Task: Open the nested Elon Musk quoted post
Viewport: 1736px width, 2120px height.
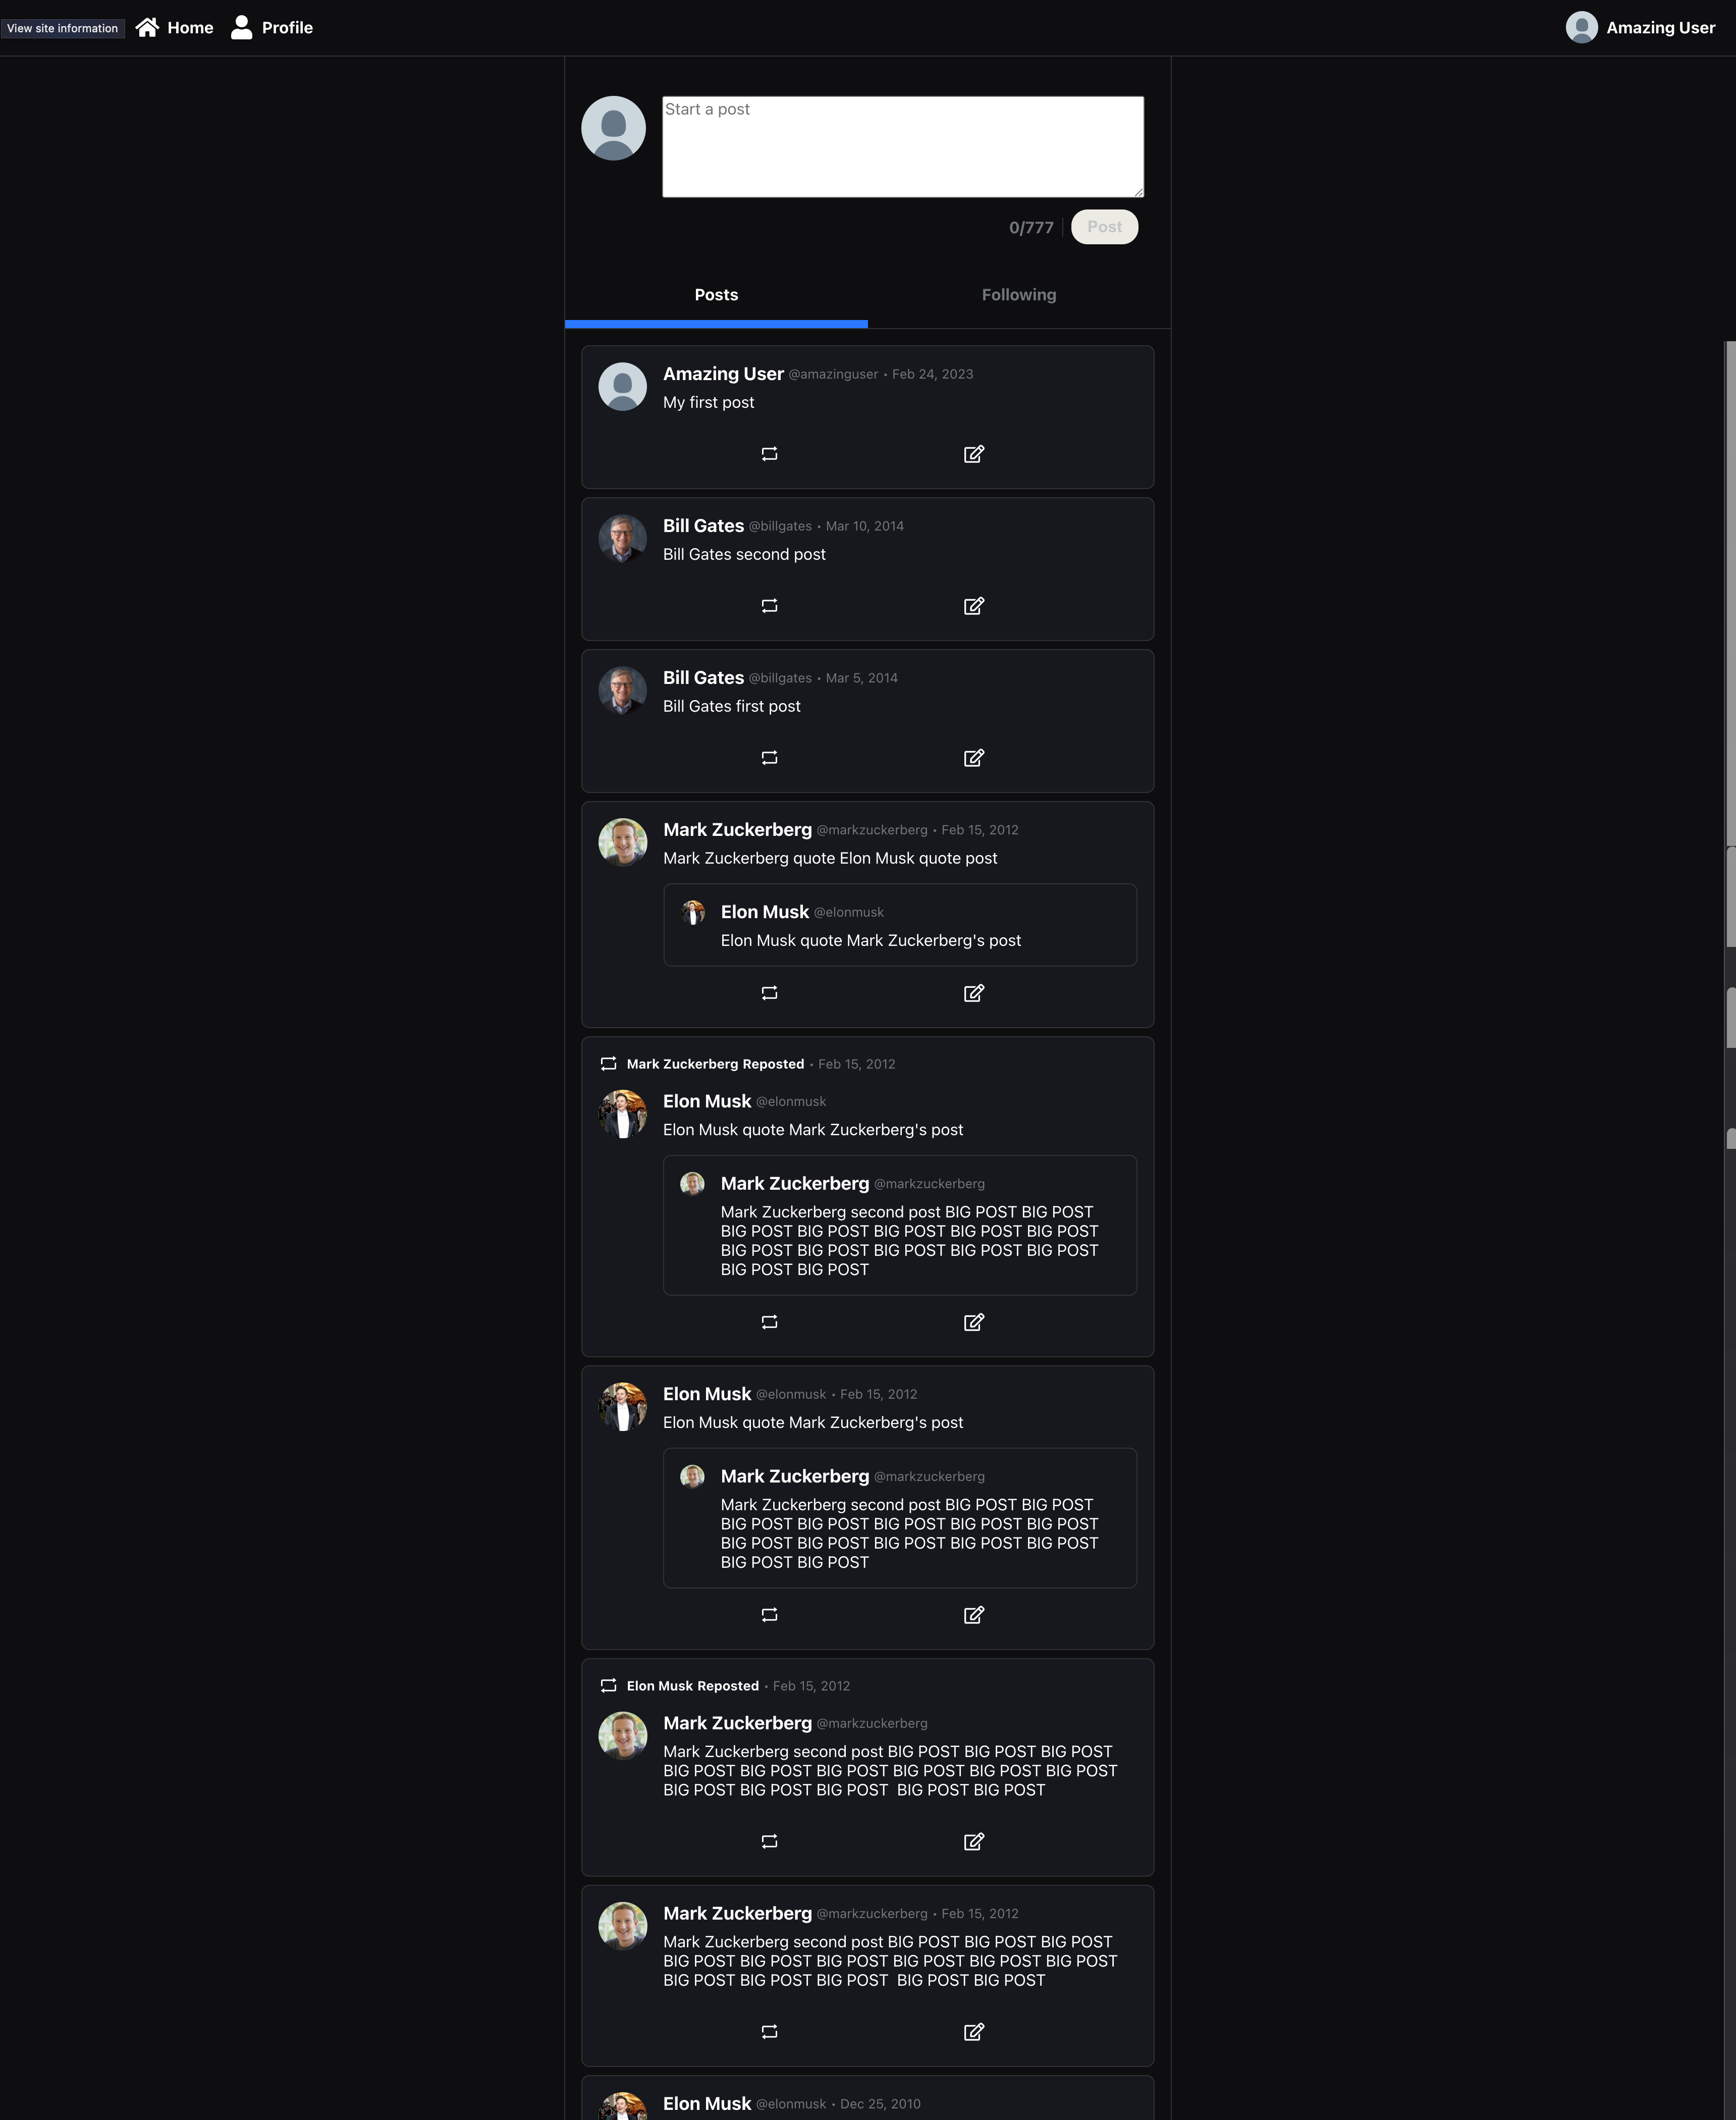Action: pos(899,925)
